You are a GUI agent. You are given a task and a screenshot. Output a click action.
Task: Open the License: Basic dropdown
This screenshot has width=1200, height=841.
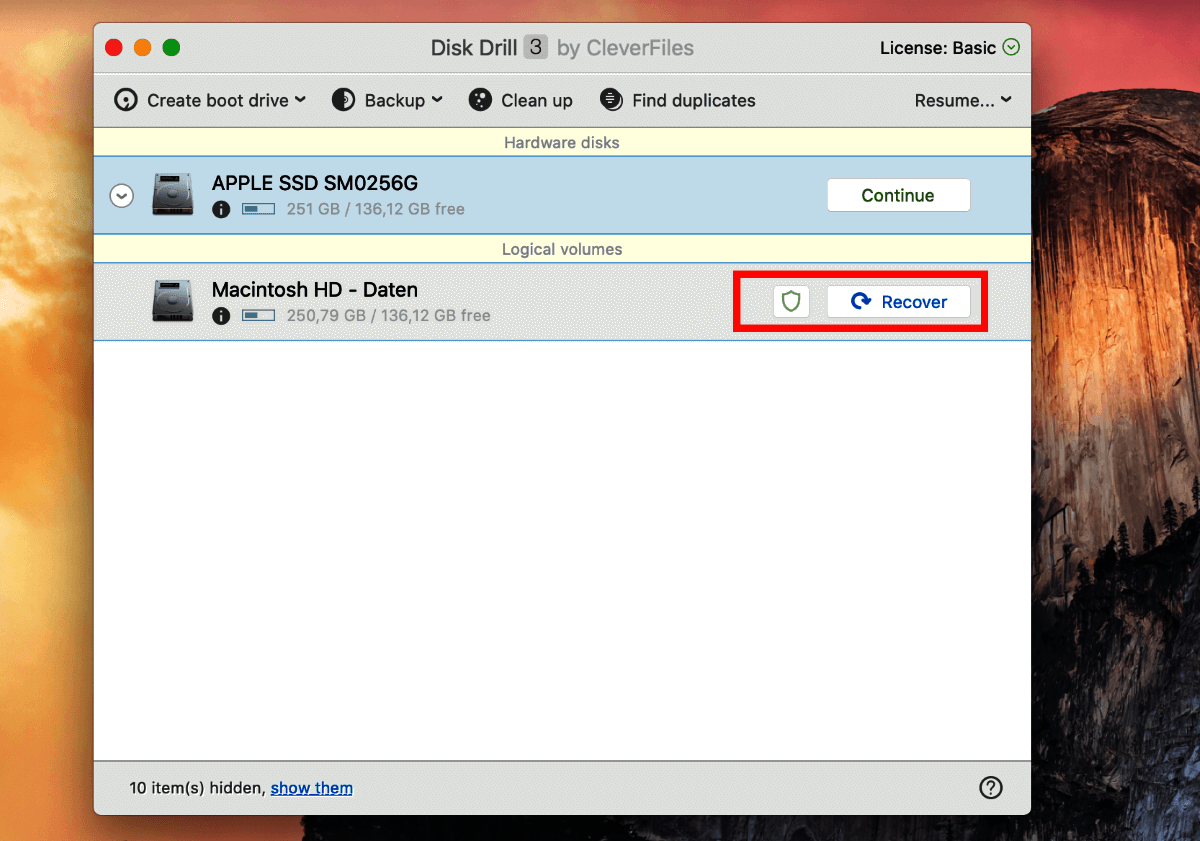pos(948,47)
